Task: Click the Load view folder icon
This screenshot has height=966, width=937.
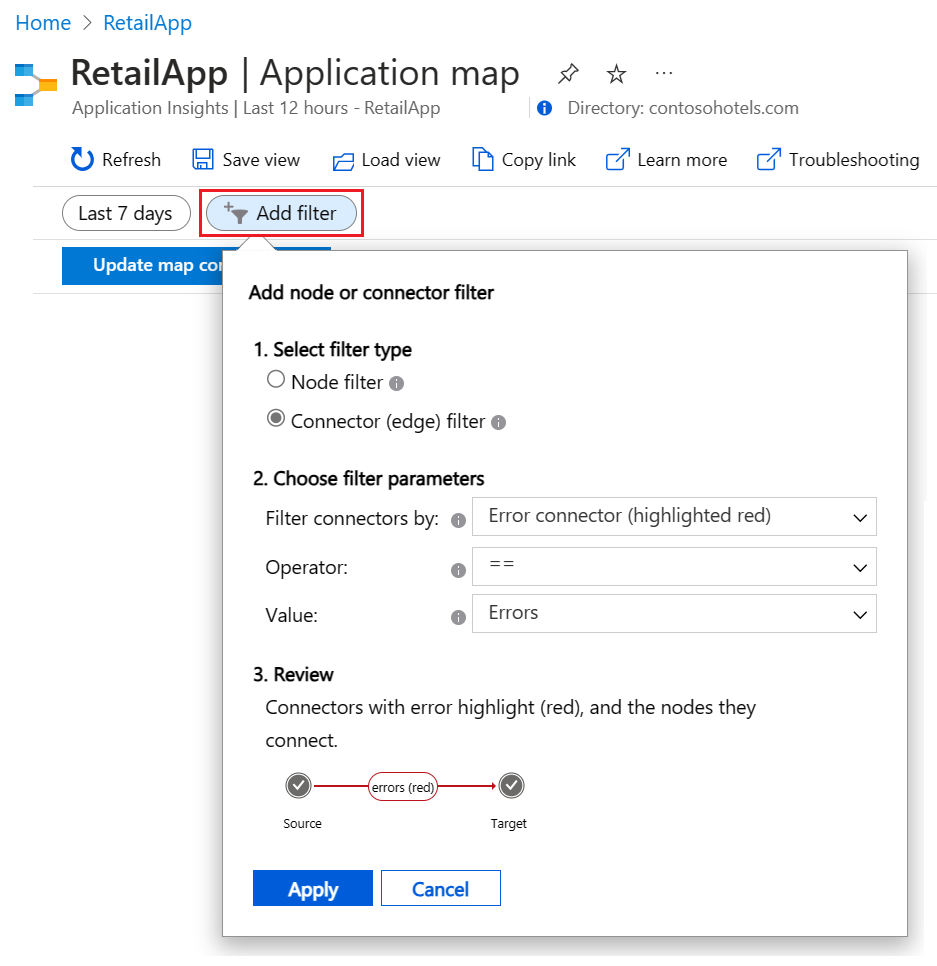Action: pos(343,161)
